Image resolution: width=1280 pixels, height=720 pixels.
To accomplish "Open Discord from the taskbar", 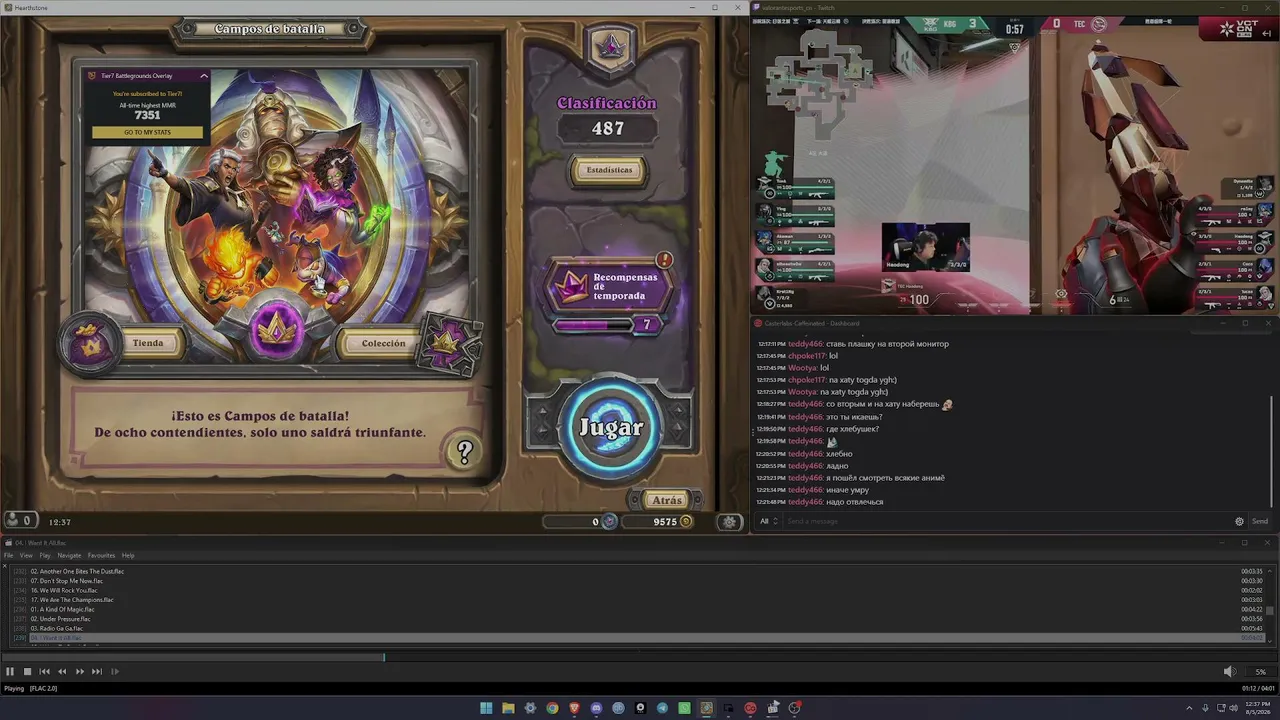I will tap(596, 708).
